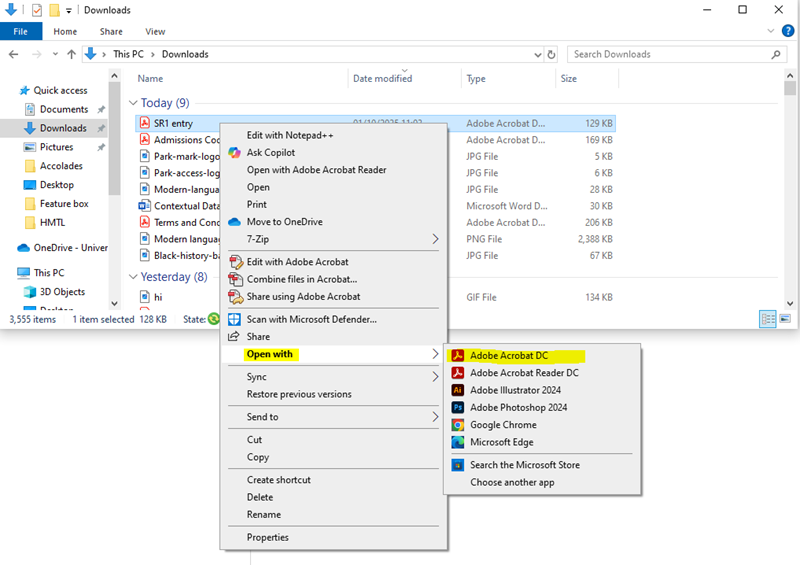Viewport: 800px width, 565px height.
Task: Click the Refresh icon beside address bar
Action: point(551,54)
